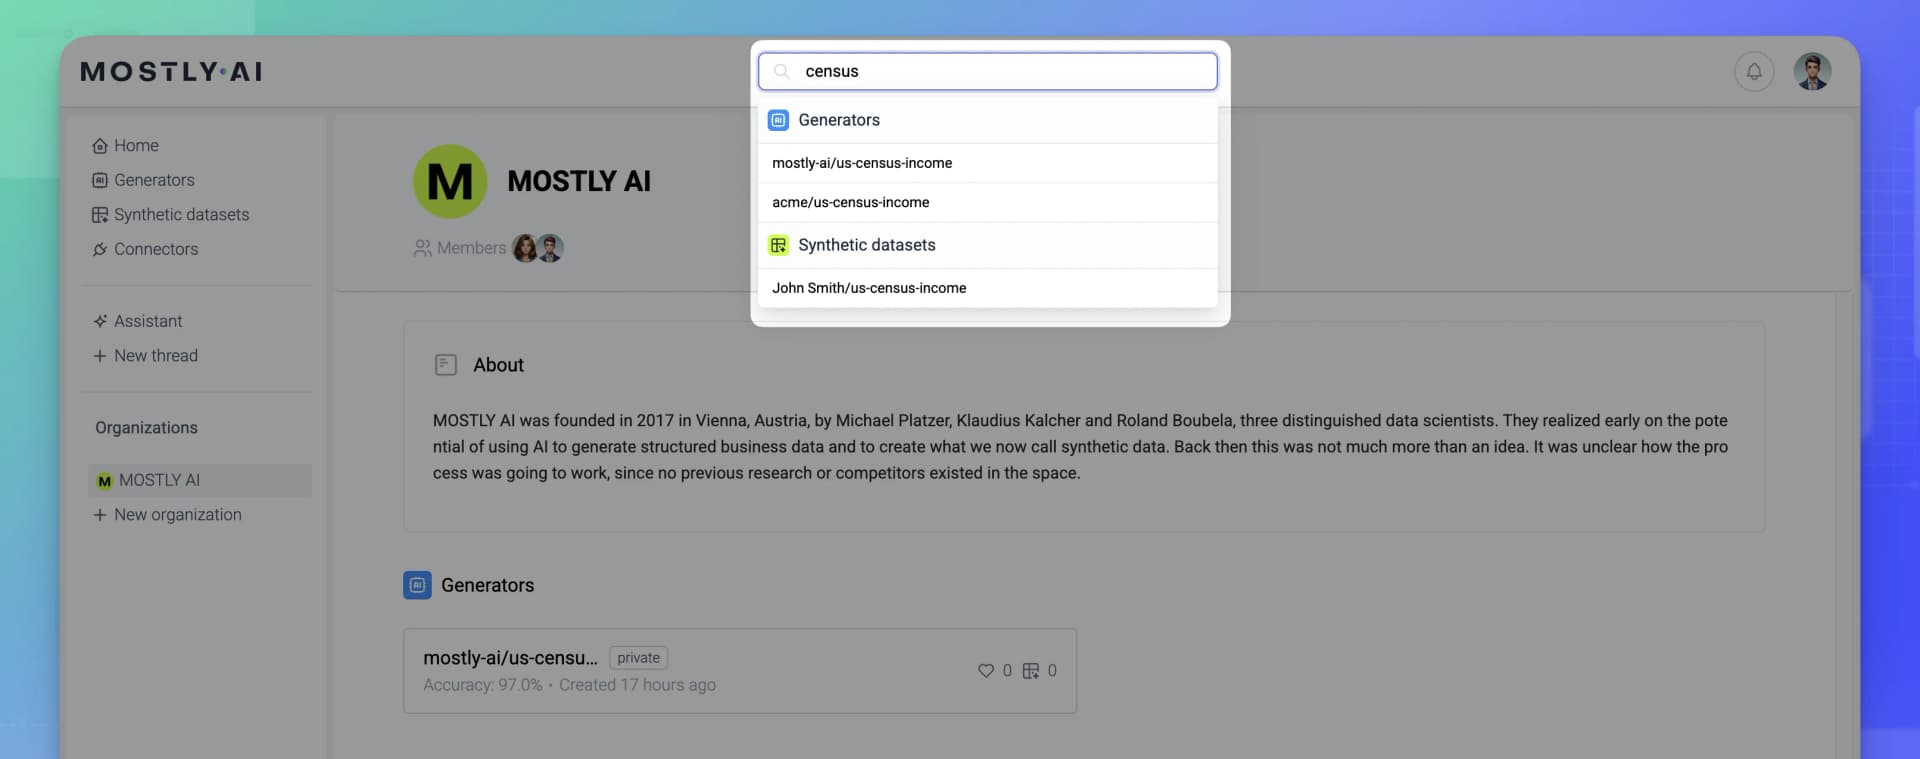Viewport: 1920px width, 759px height.
Task: Click the synthetic dataset count icon on card
Action: point(1031,671)
